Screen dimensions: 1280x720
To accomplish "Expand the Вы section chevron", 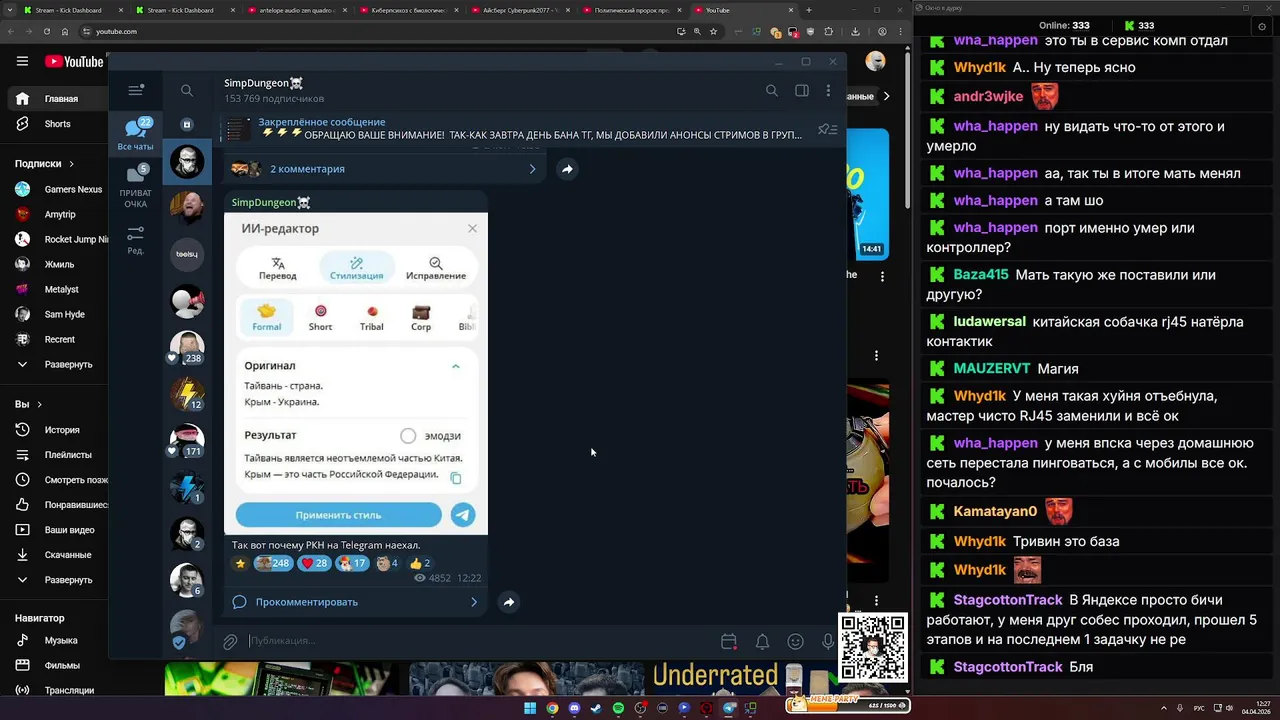I will (x=39, y=405).
